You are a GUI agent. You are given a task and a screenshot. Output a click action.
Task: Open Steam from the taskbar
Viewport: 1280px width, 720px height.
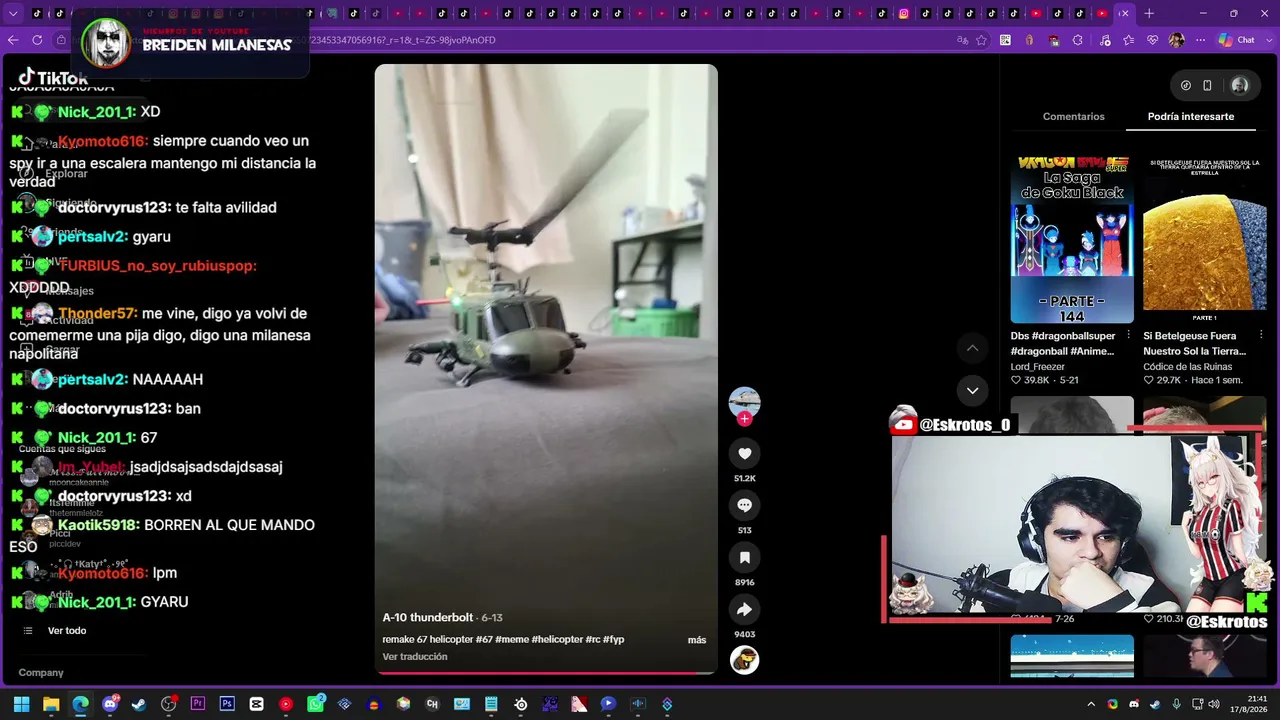tap(139, 704)
